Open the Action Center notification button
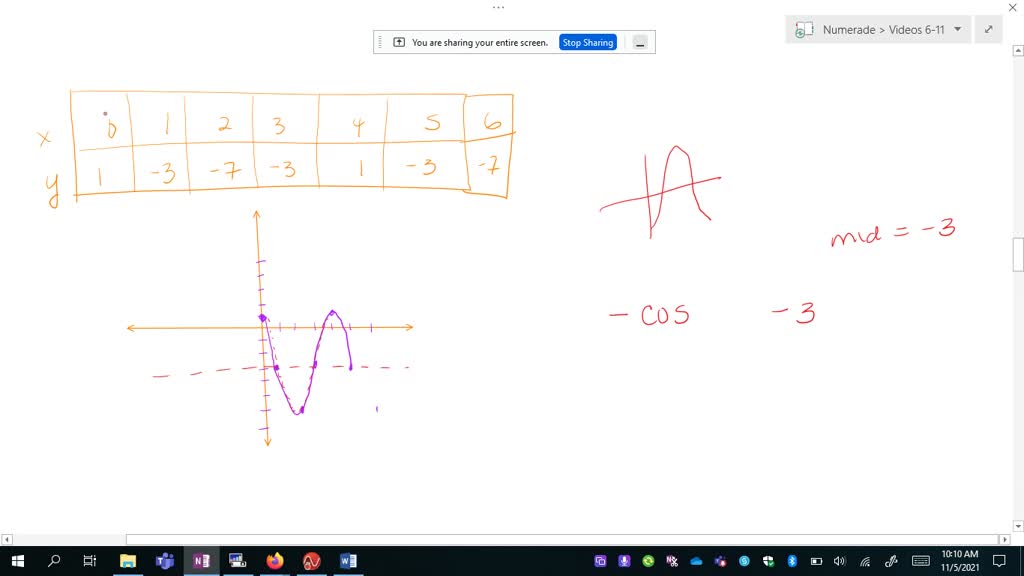This screenshot has width=1024, height=576. click(x=999, y=560)
